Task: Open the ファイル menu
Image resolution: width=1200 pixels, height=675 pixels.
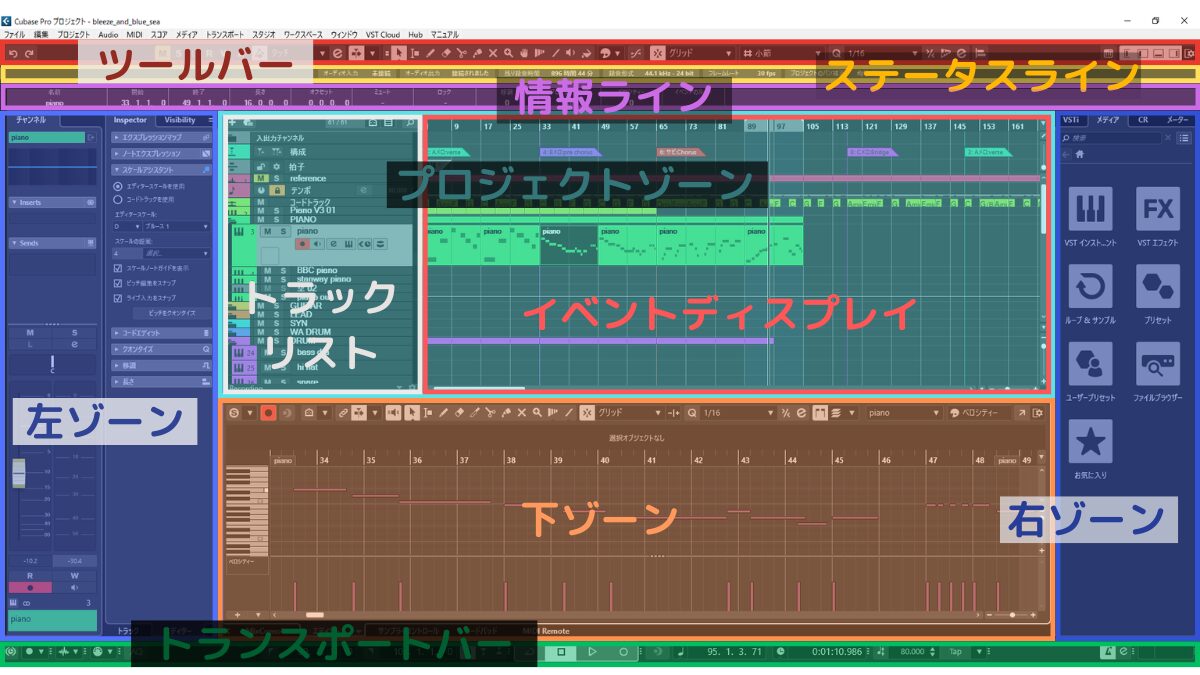Action: 14,34
